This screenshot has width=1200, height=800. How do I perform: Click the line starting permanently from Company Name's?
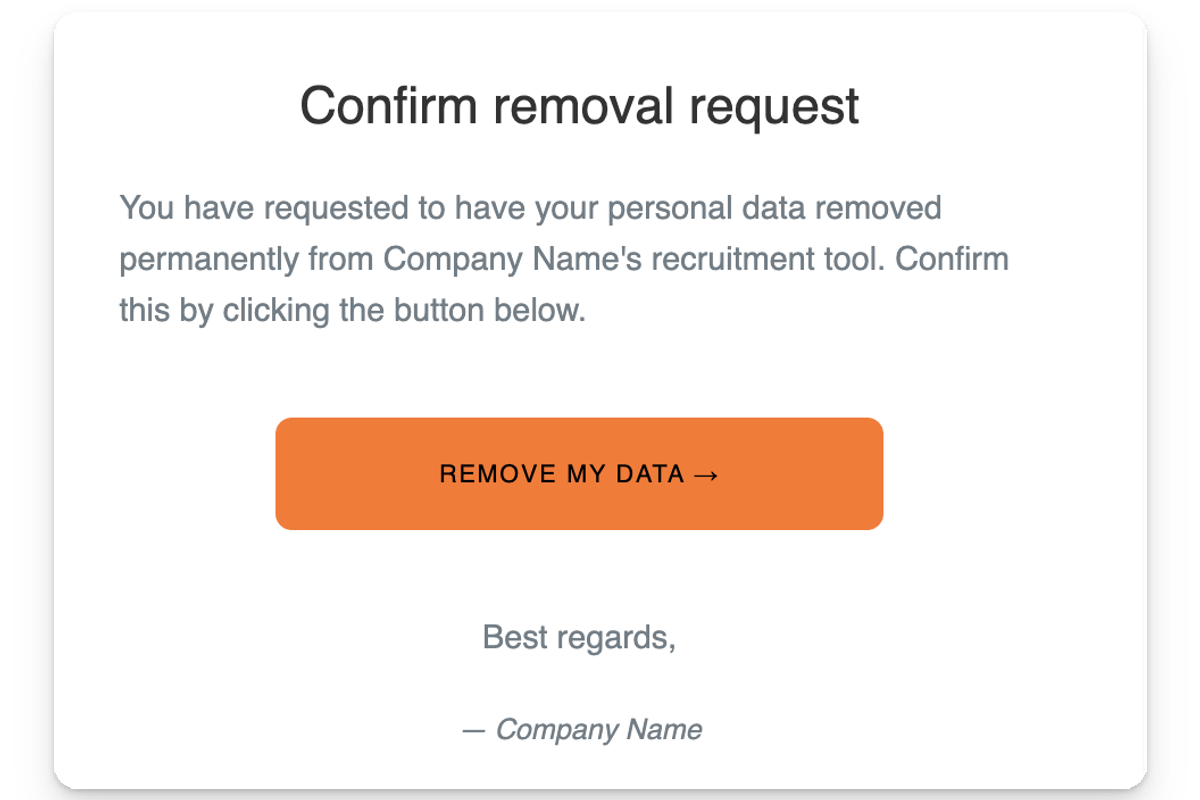564,259
